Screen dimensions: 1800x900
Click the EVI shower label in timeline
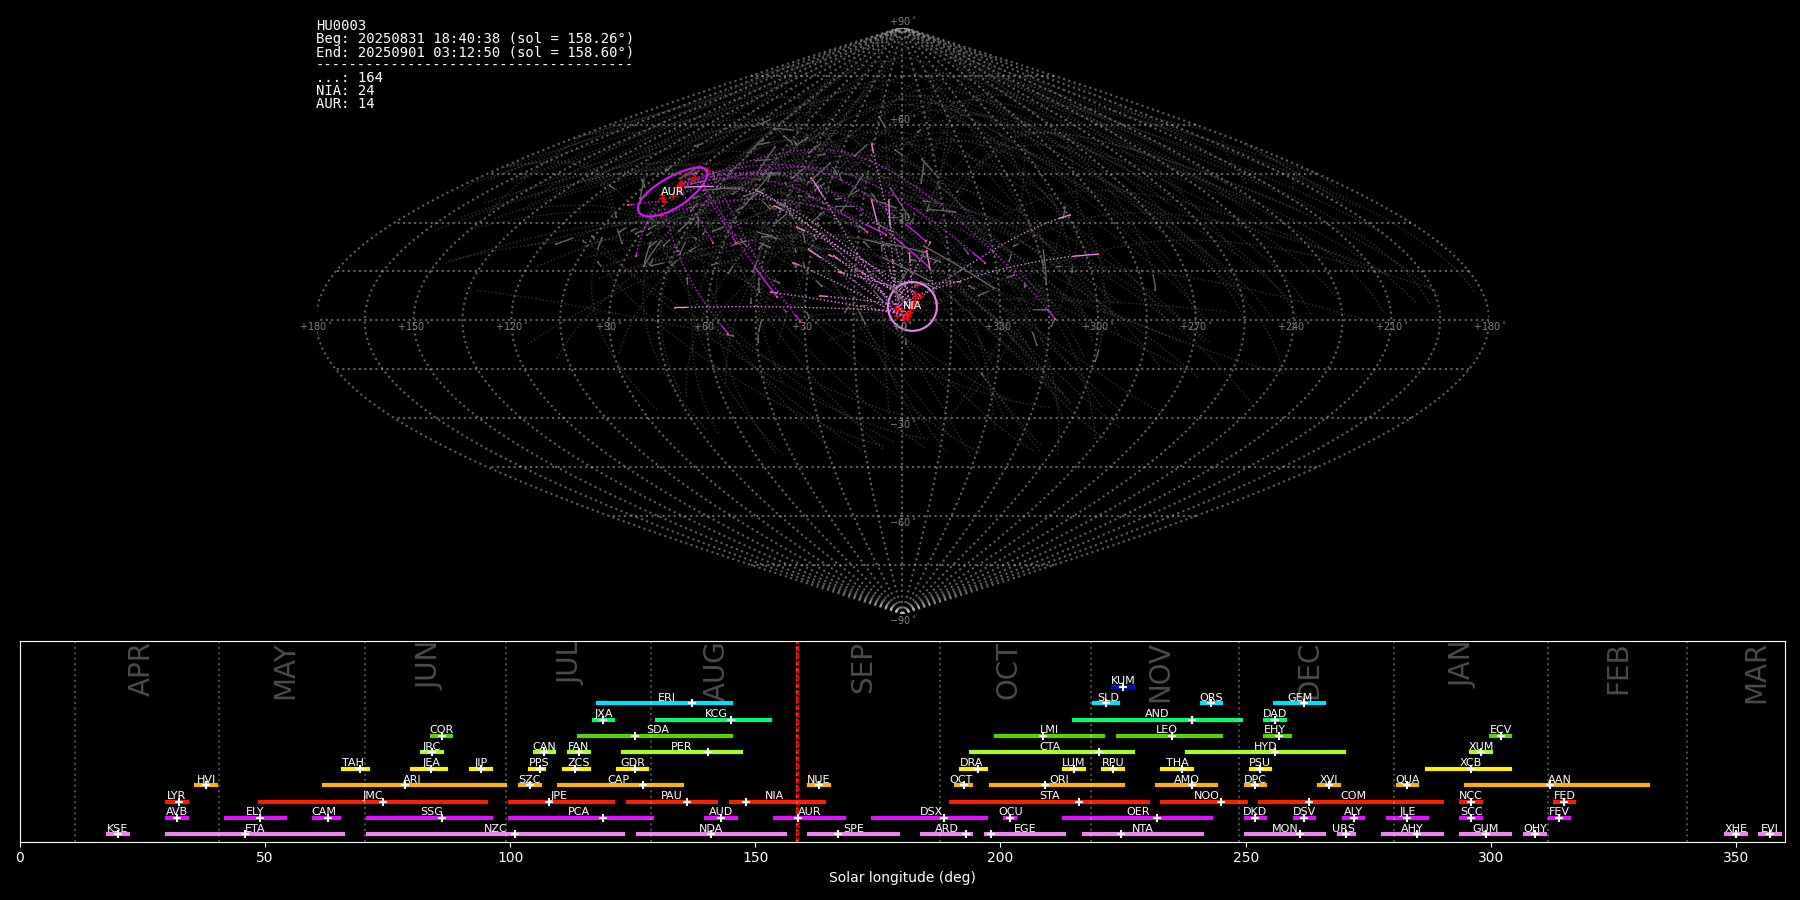click(x=1769, y=829)
